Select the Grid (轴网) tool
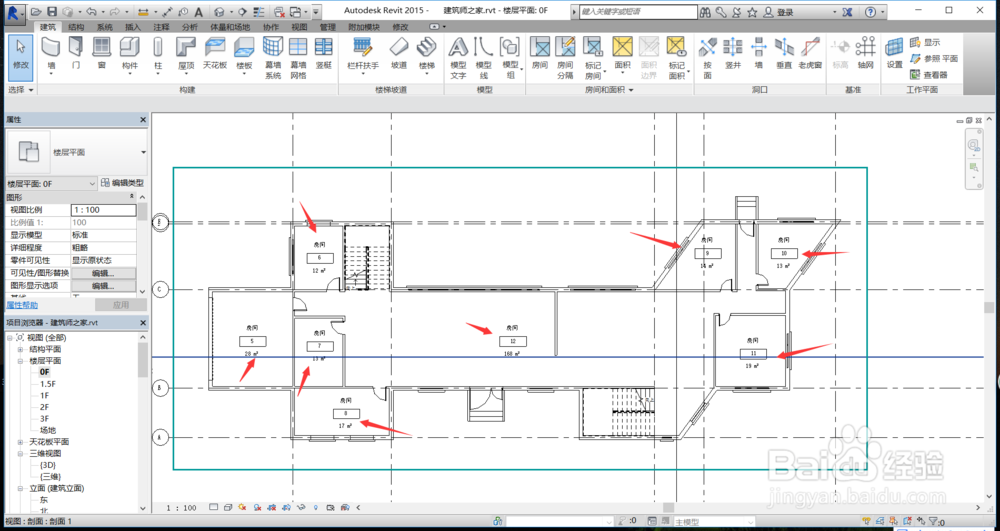This screenshot has height=531, width=1000. pos(865,54)
